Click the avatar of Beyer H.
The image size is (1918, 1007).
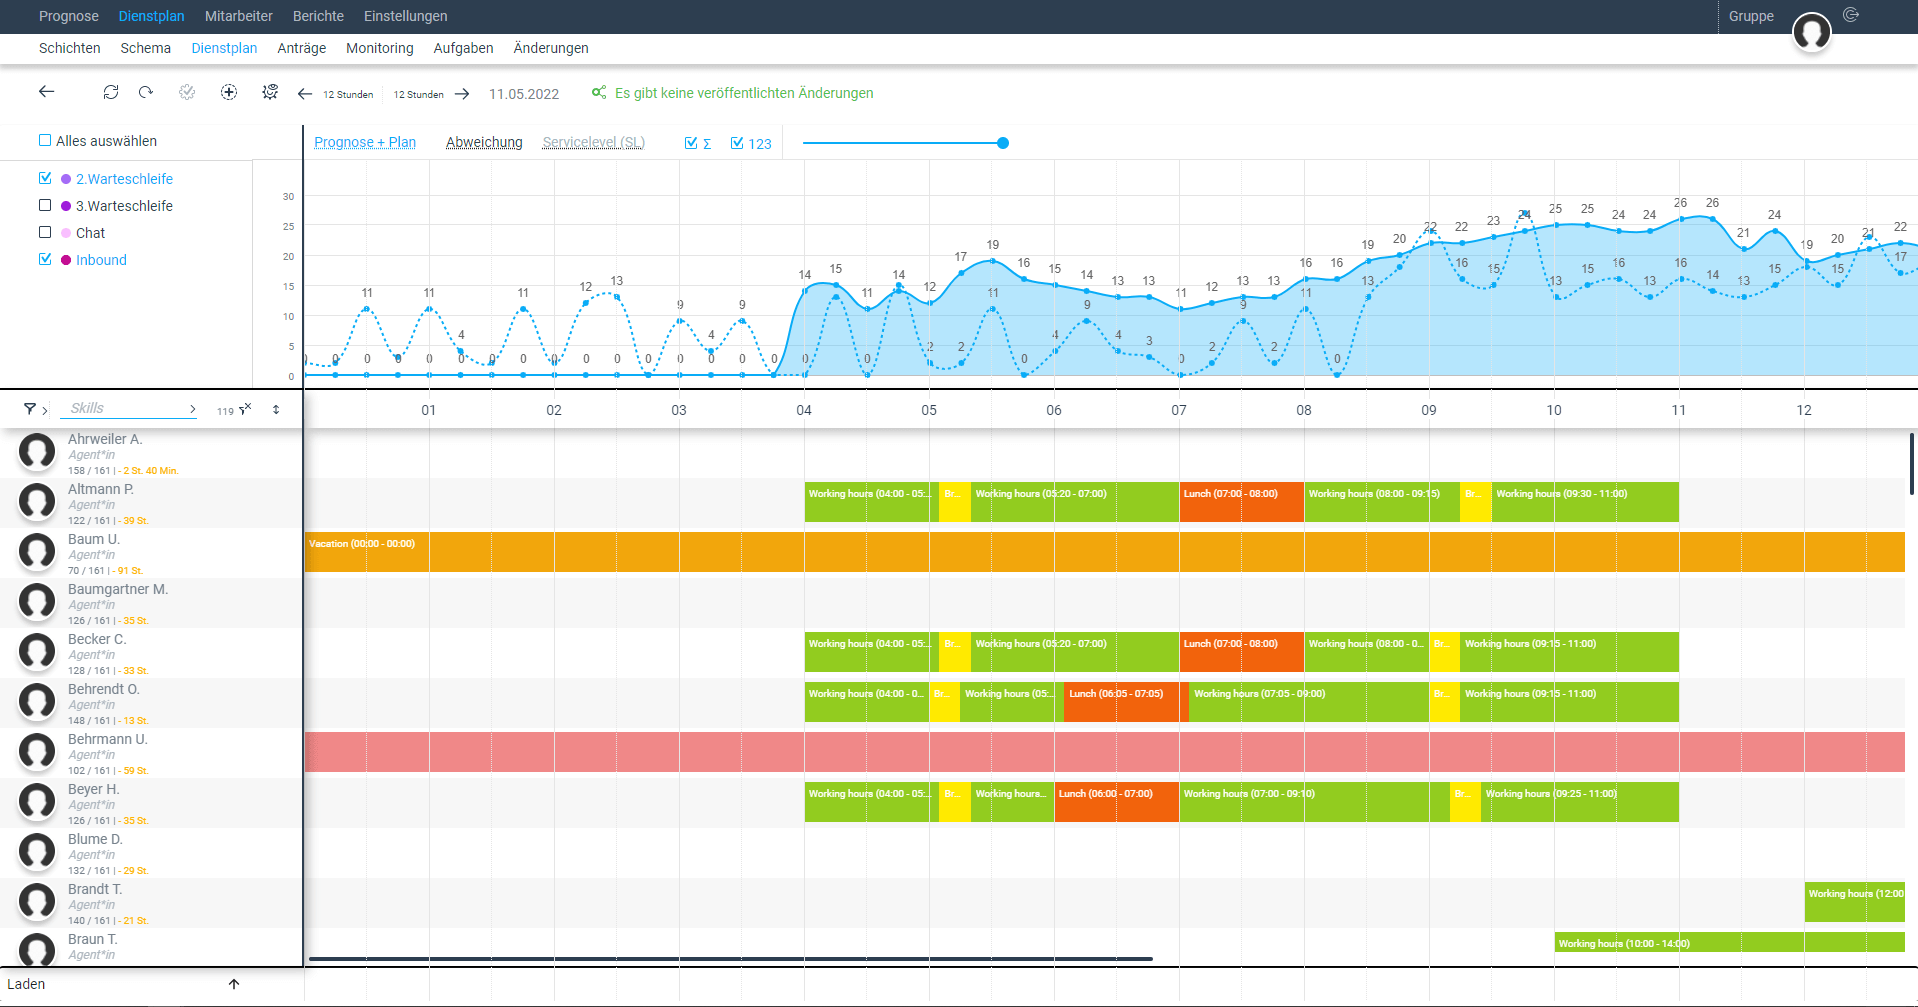37,802
